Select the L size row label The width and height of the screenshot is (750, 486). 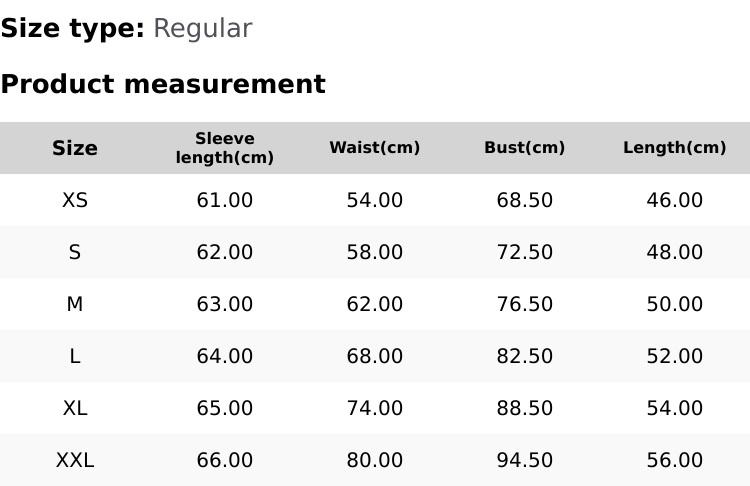click(x=75, y=356)
